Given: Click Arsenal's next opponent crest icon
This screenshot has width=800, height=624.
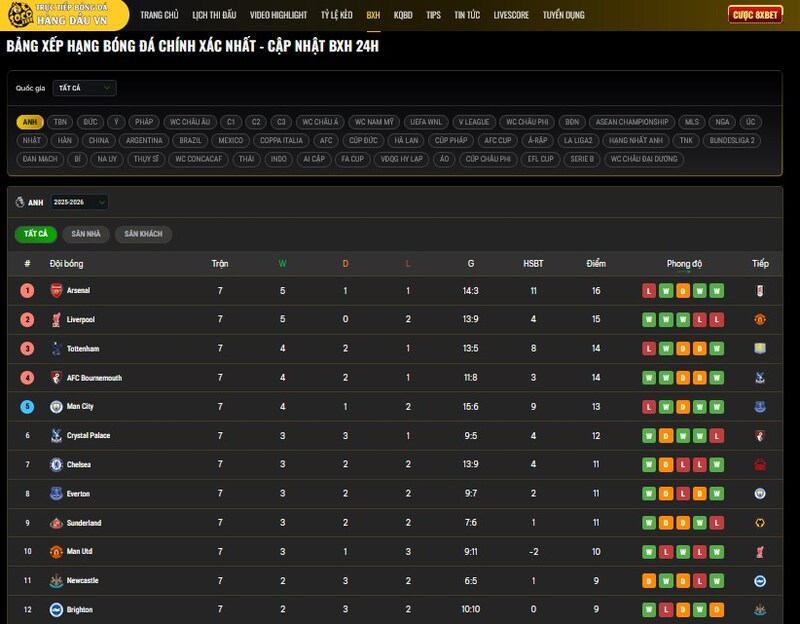Looking at the screenshot, I should pos(760,290).
